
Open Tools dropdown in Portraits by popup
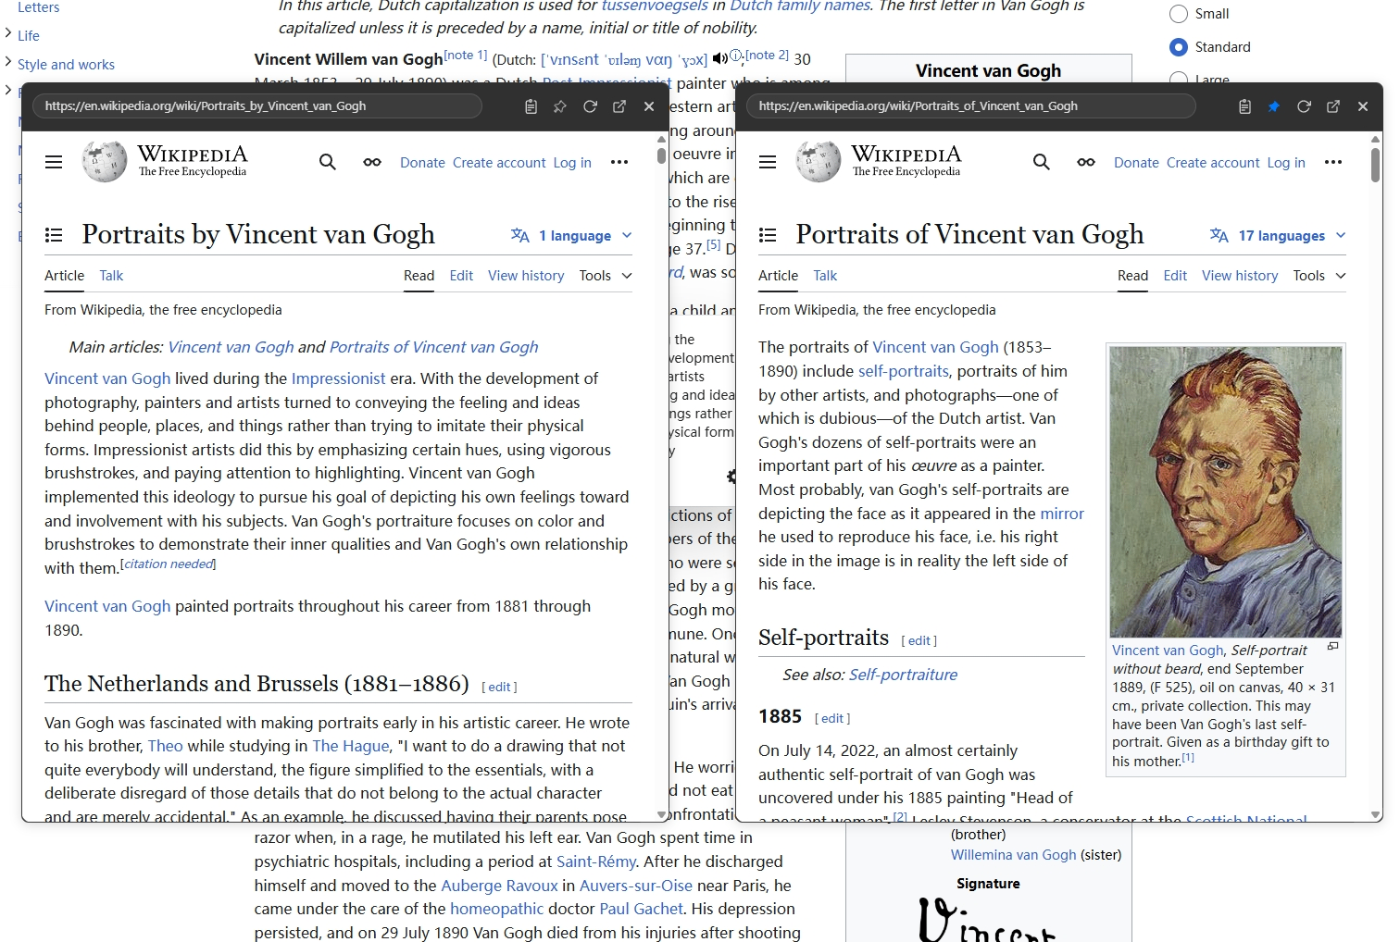pyautogui.click(x=606, y=276)
